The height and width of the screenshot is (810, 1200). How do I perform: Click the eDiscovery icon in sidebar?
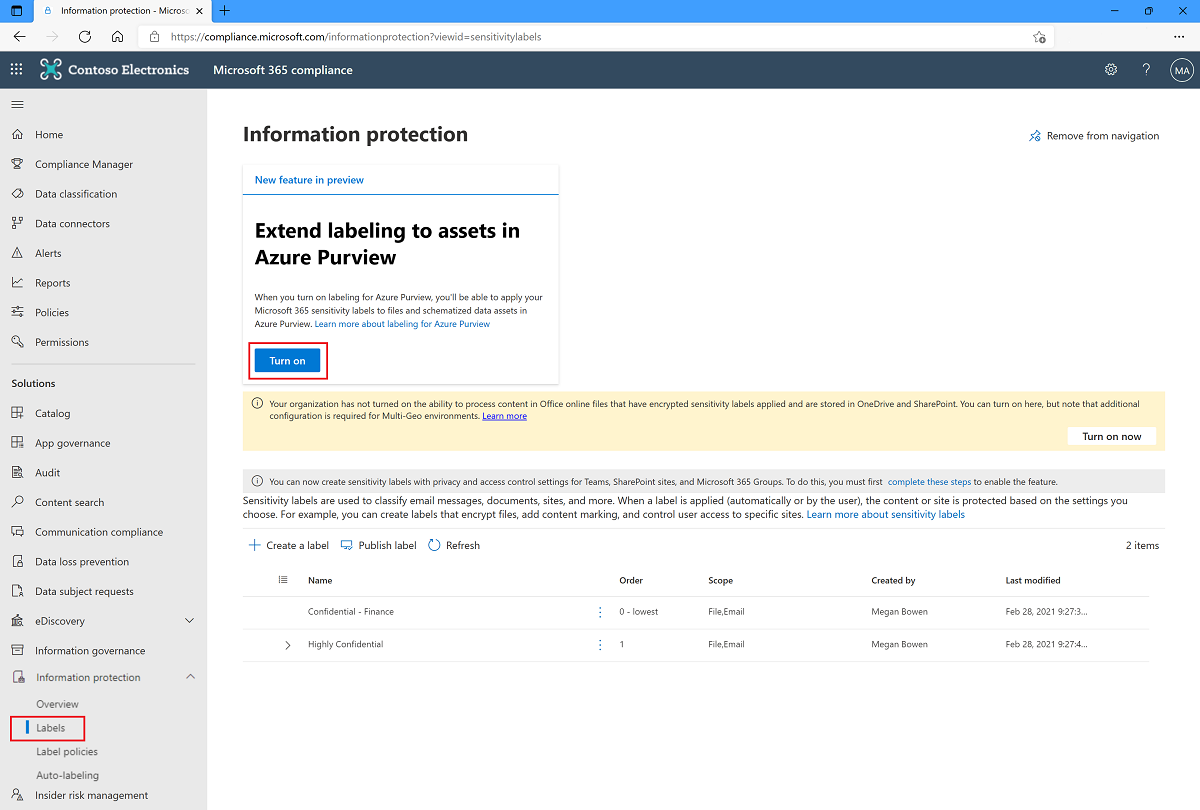coord(17,621)
